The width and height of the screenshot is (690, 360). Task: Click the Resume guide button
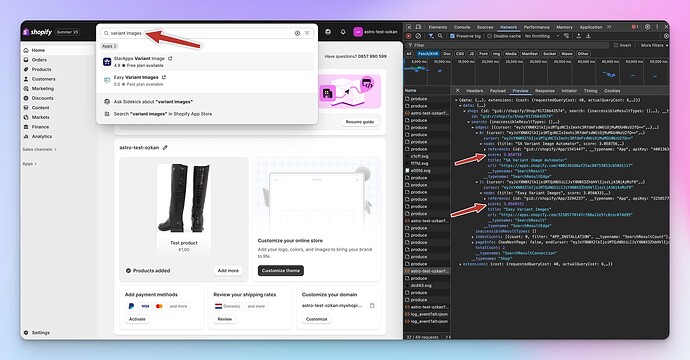(360, 122)
